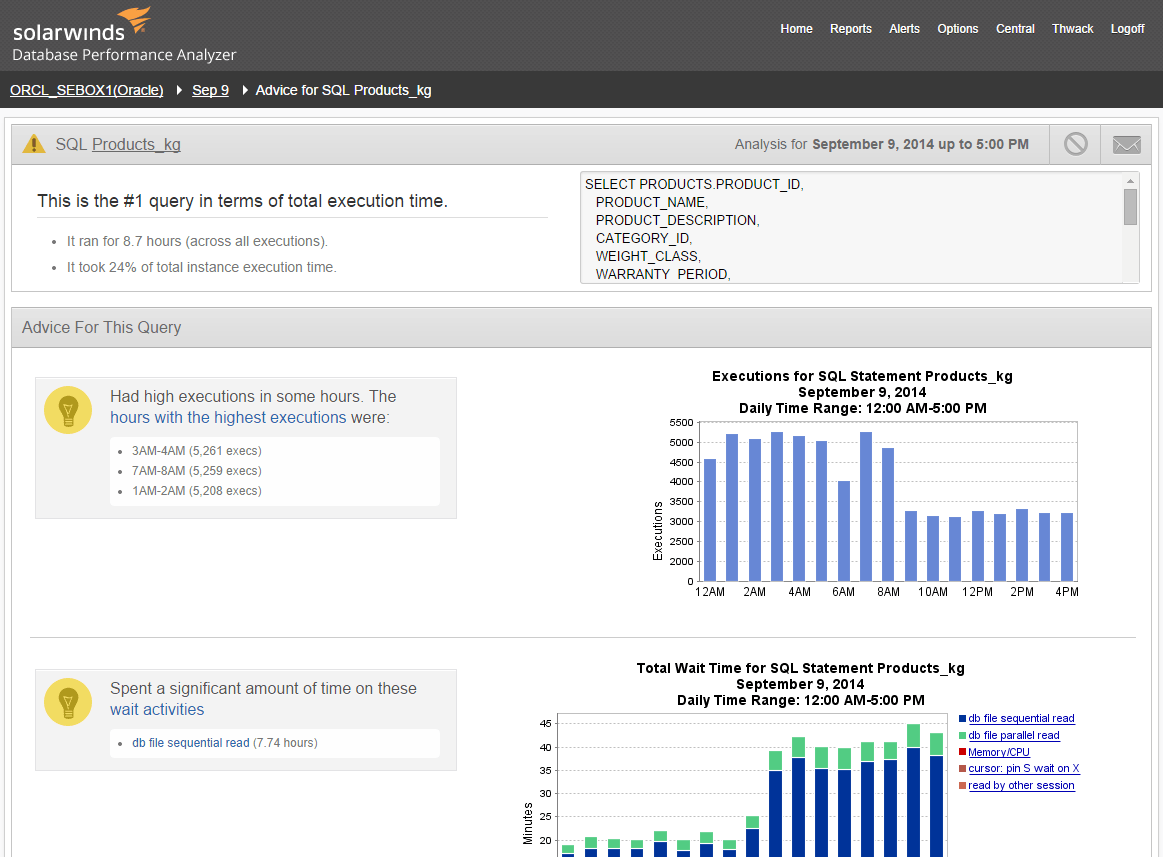The image size is (1163, 857).
Task: Click the Sep 9 breadcrumb link
Action: [210, 90]
